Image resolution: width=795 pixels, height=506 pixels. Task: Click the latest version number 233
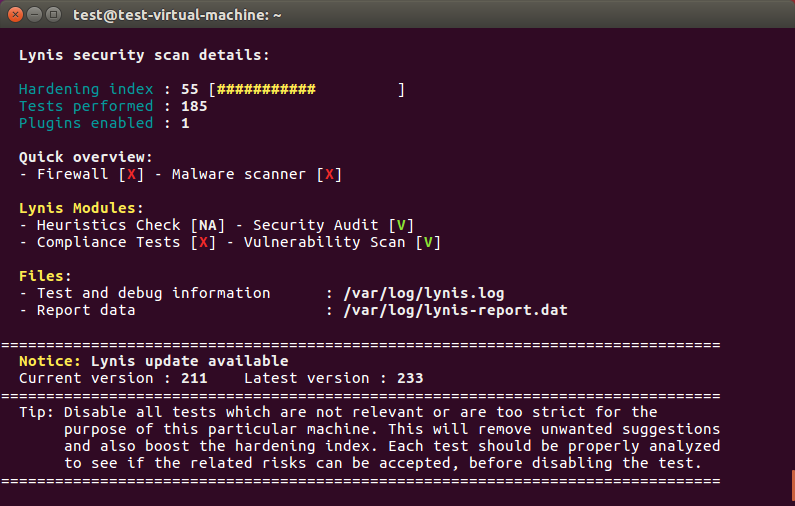tap(409, 378)
